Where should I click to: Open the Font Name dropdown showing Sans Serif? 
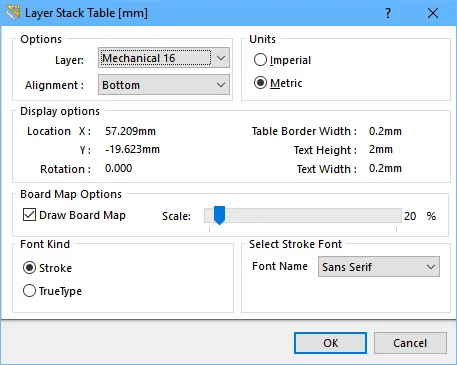point(379,267)
